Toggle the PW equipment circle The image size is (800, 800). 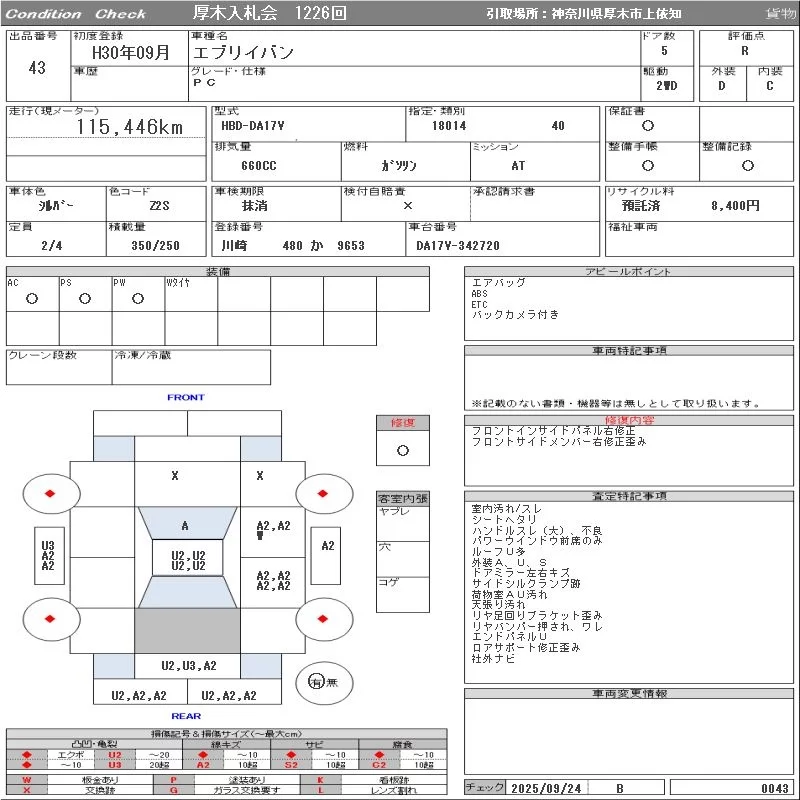[138, 298]
